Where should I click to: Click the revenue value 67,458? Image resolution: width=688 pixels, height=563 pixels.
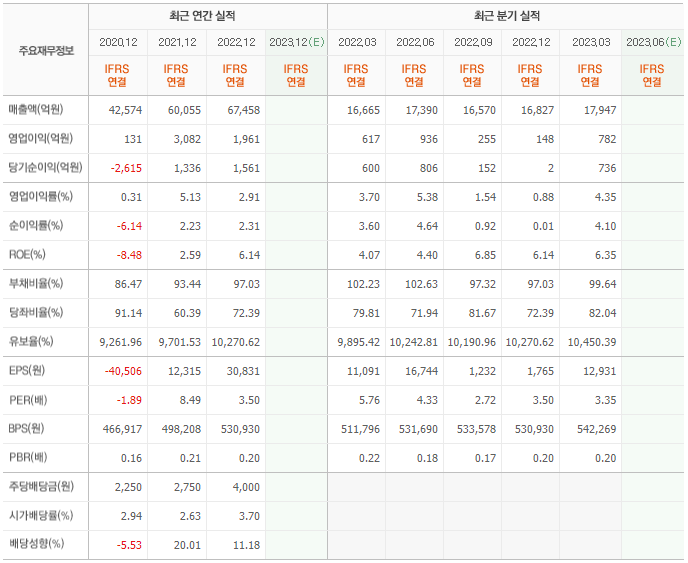pos(244,110)
